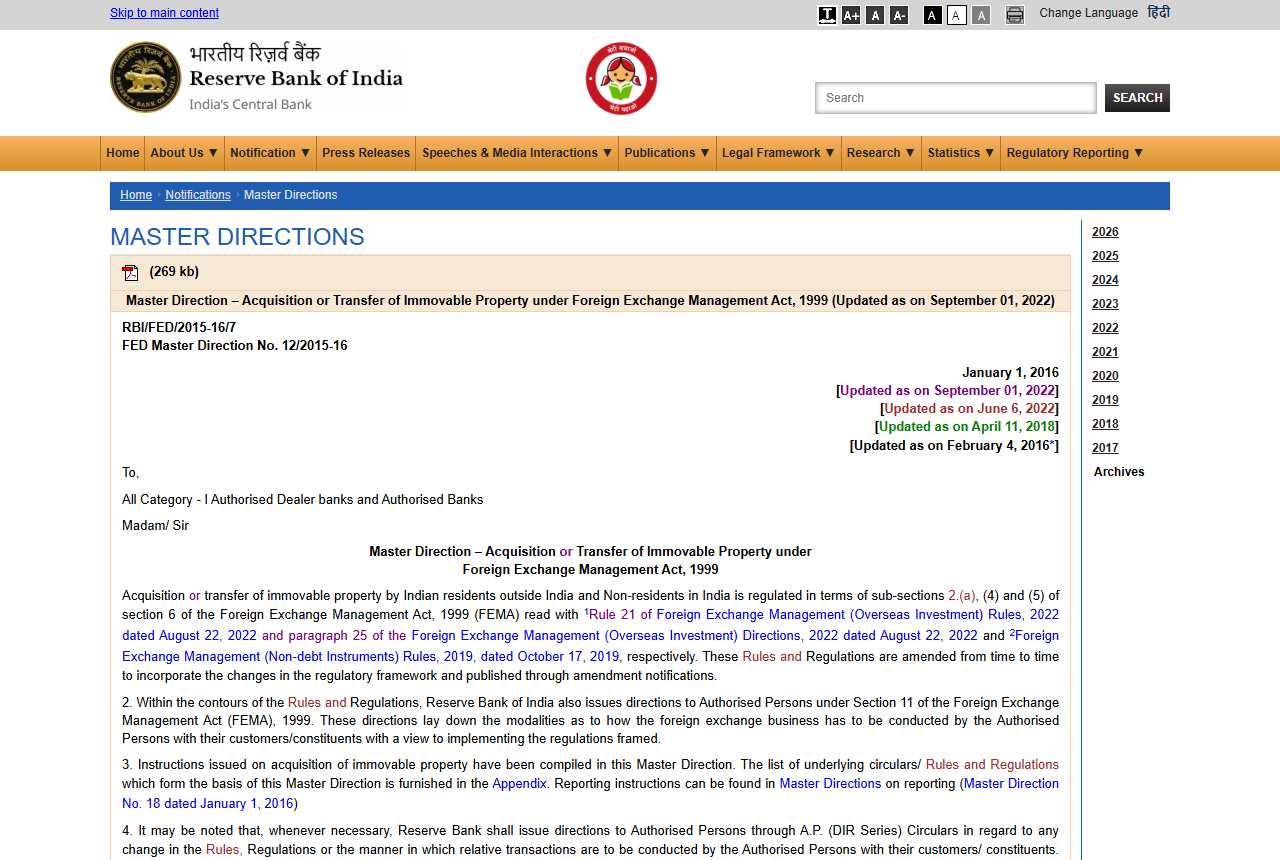Click the (269 kb) file size text

click(x=174, y=272)
